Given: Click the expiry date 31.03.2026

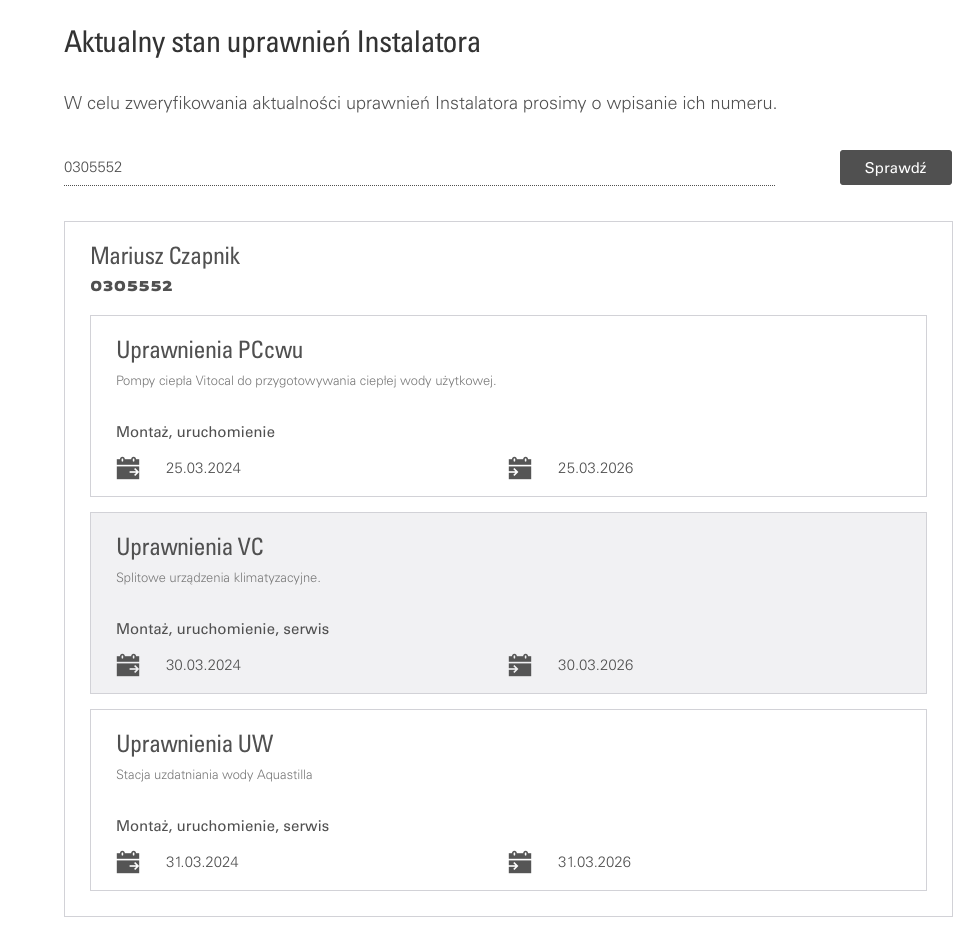Looking at the screenshot, I should pyautogui.click(x=594, y=862).
